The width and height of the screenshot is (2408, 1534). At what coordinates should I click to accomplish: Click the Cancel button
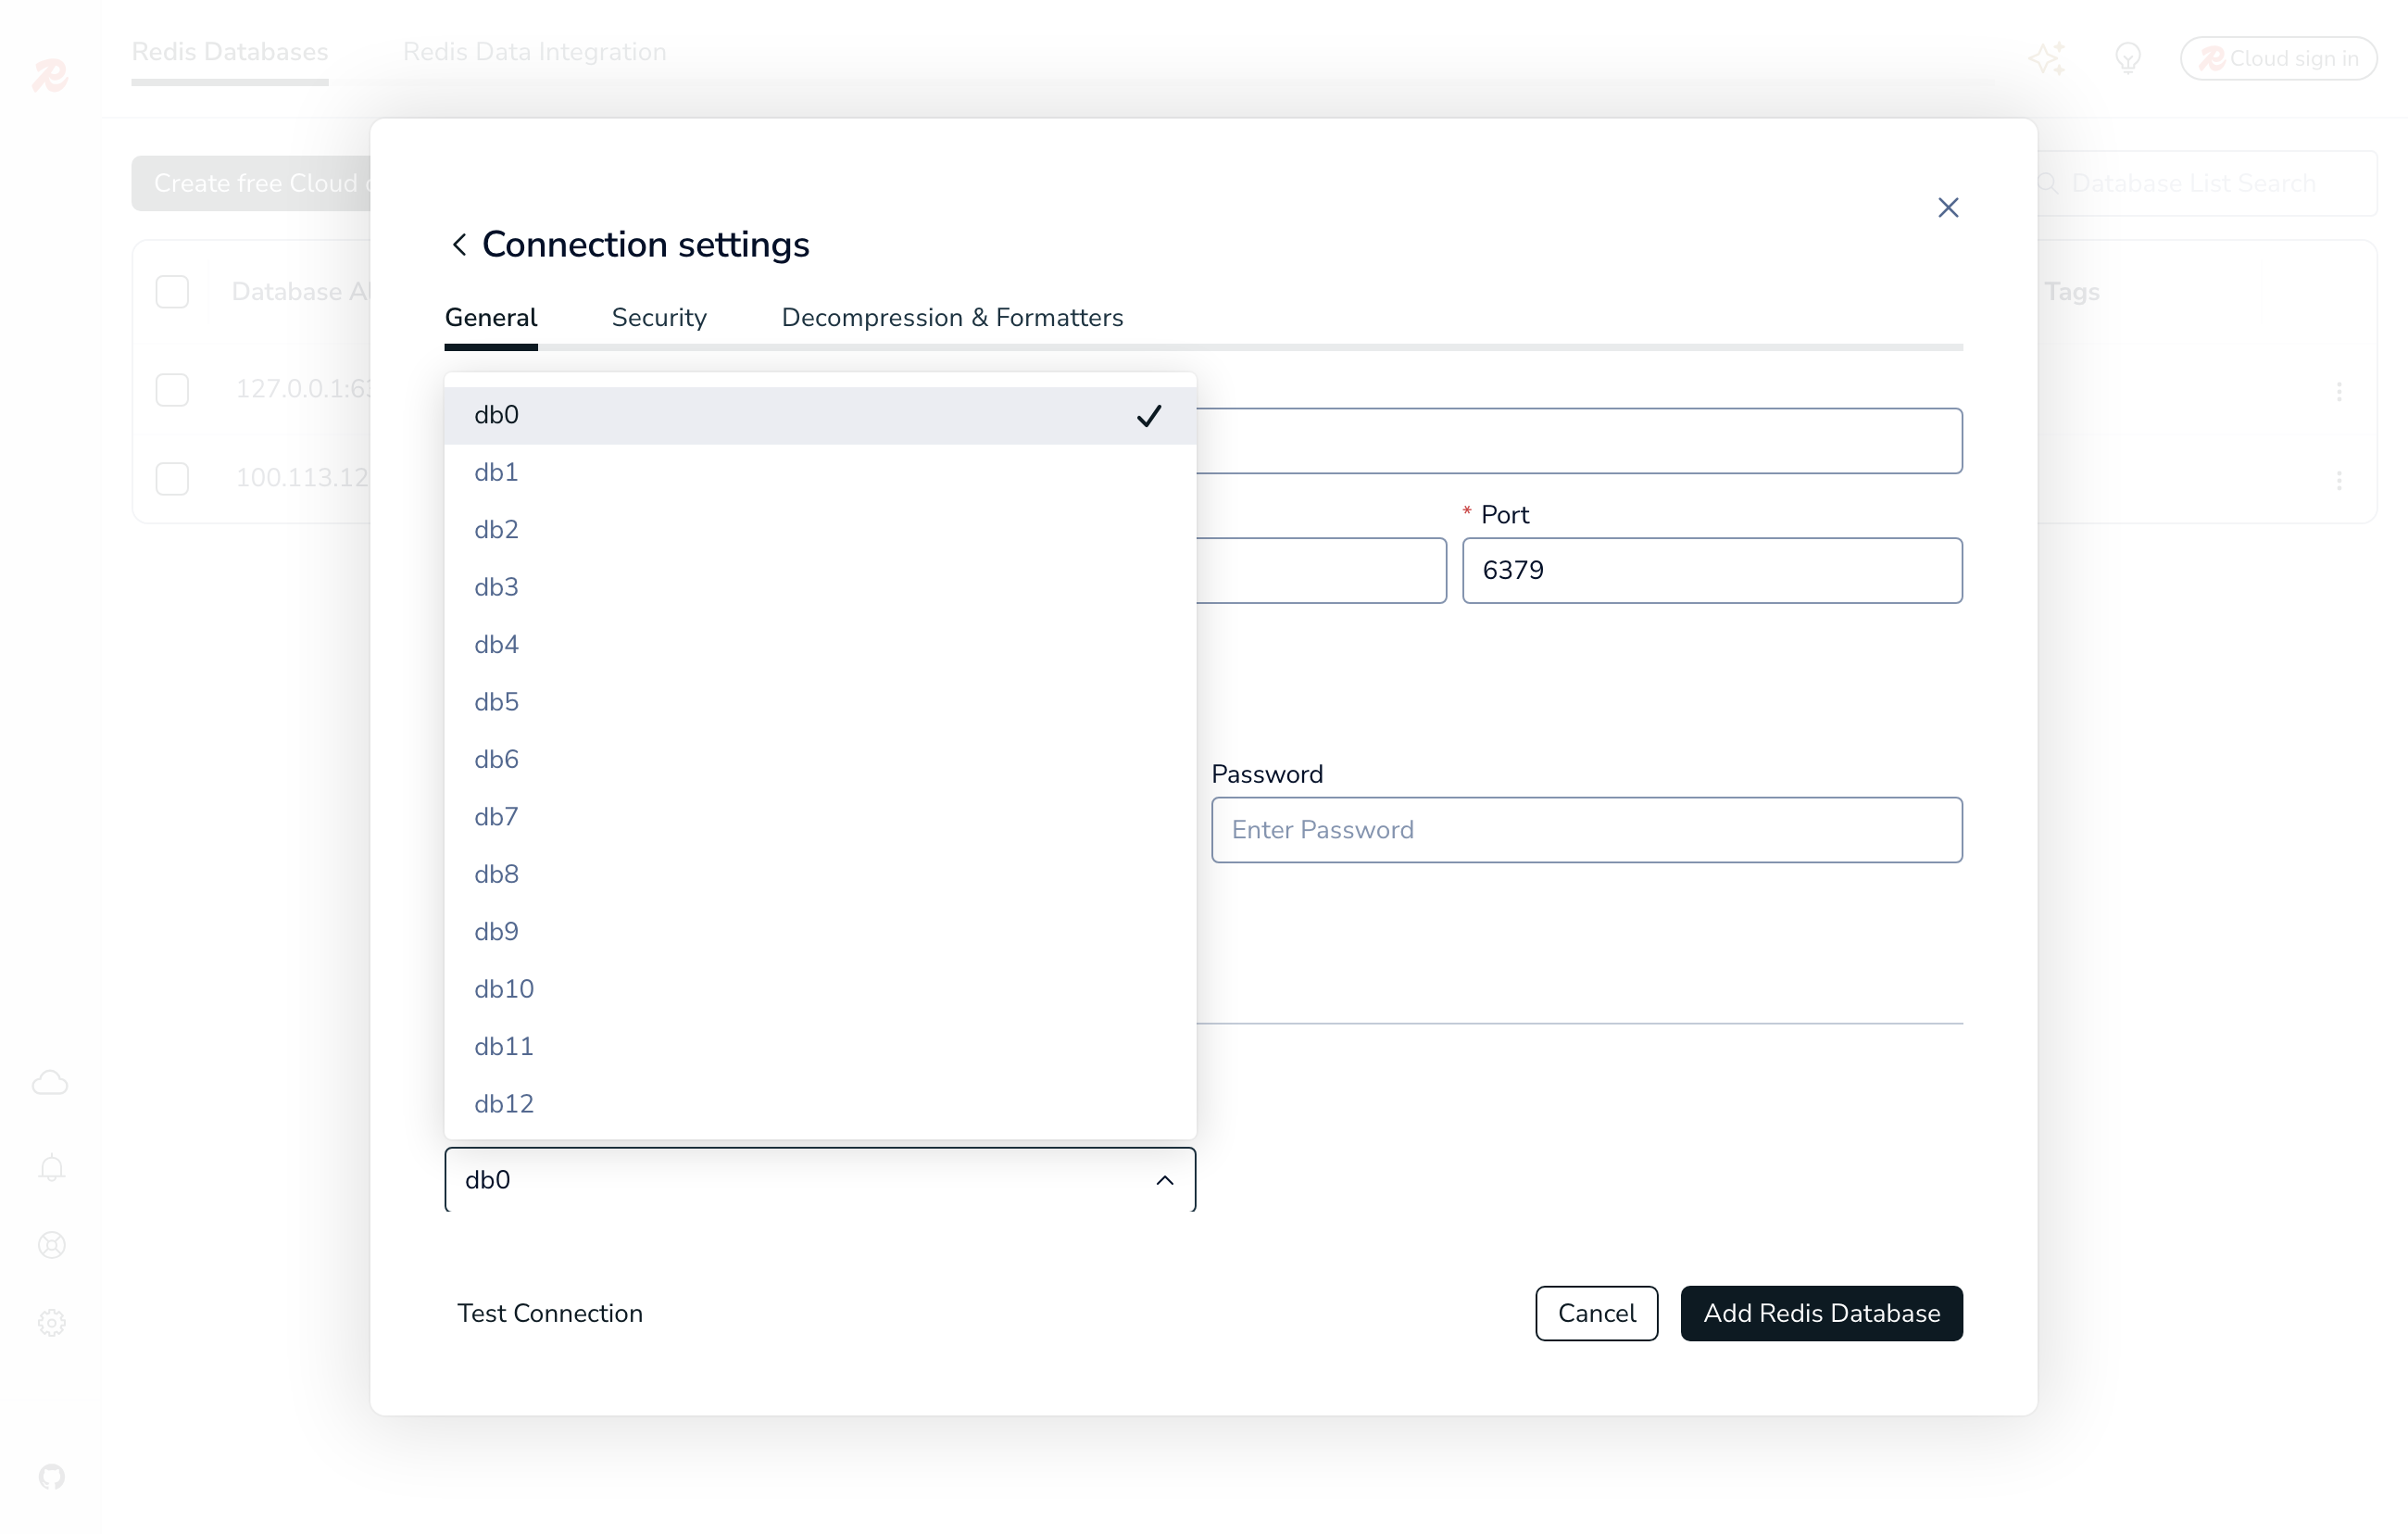click(x=1597, y=1313)
